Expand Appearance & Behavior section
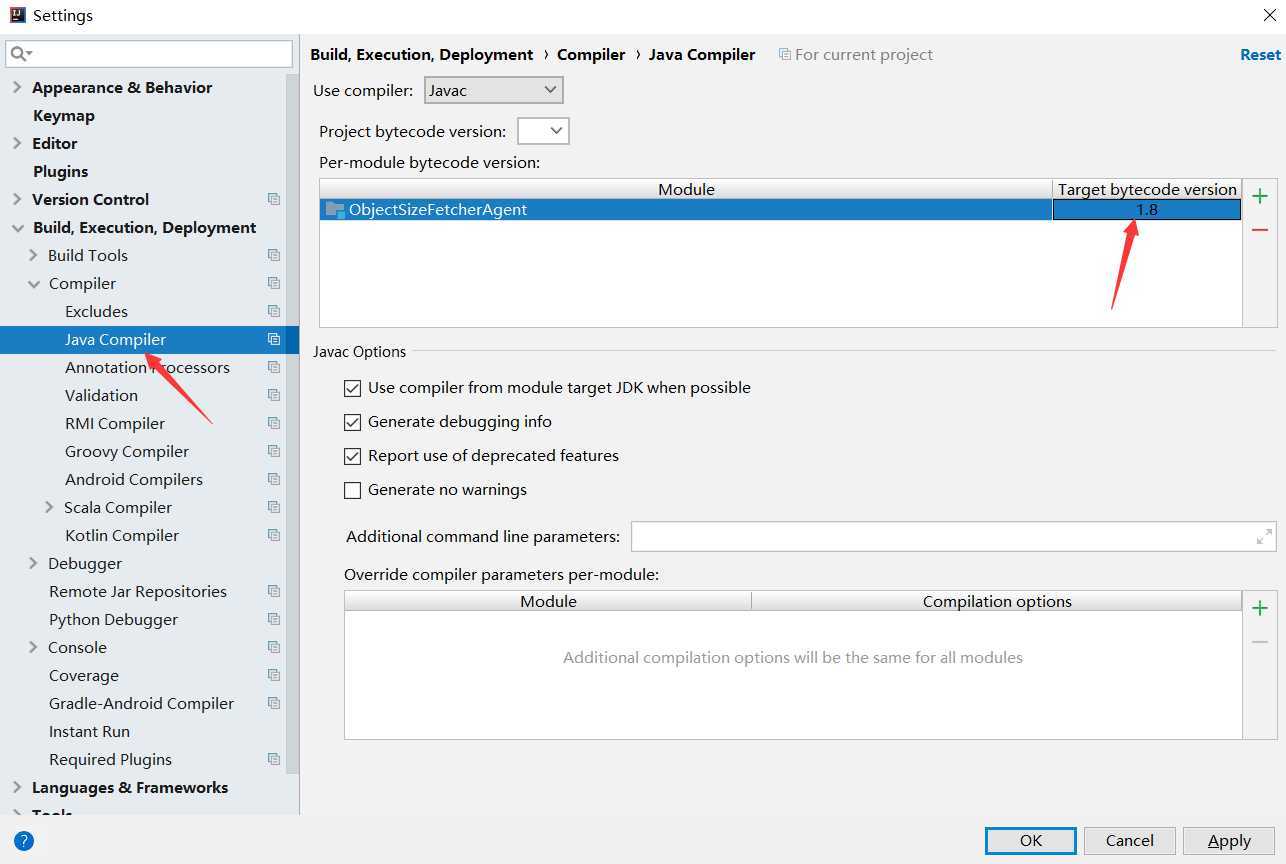The height and width of the screenshot is (864, 1286). coord(17,87)
